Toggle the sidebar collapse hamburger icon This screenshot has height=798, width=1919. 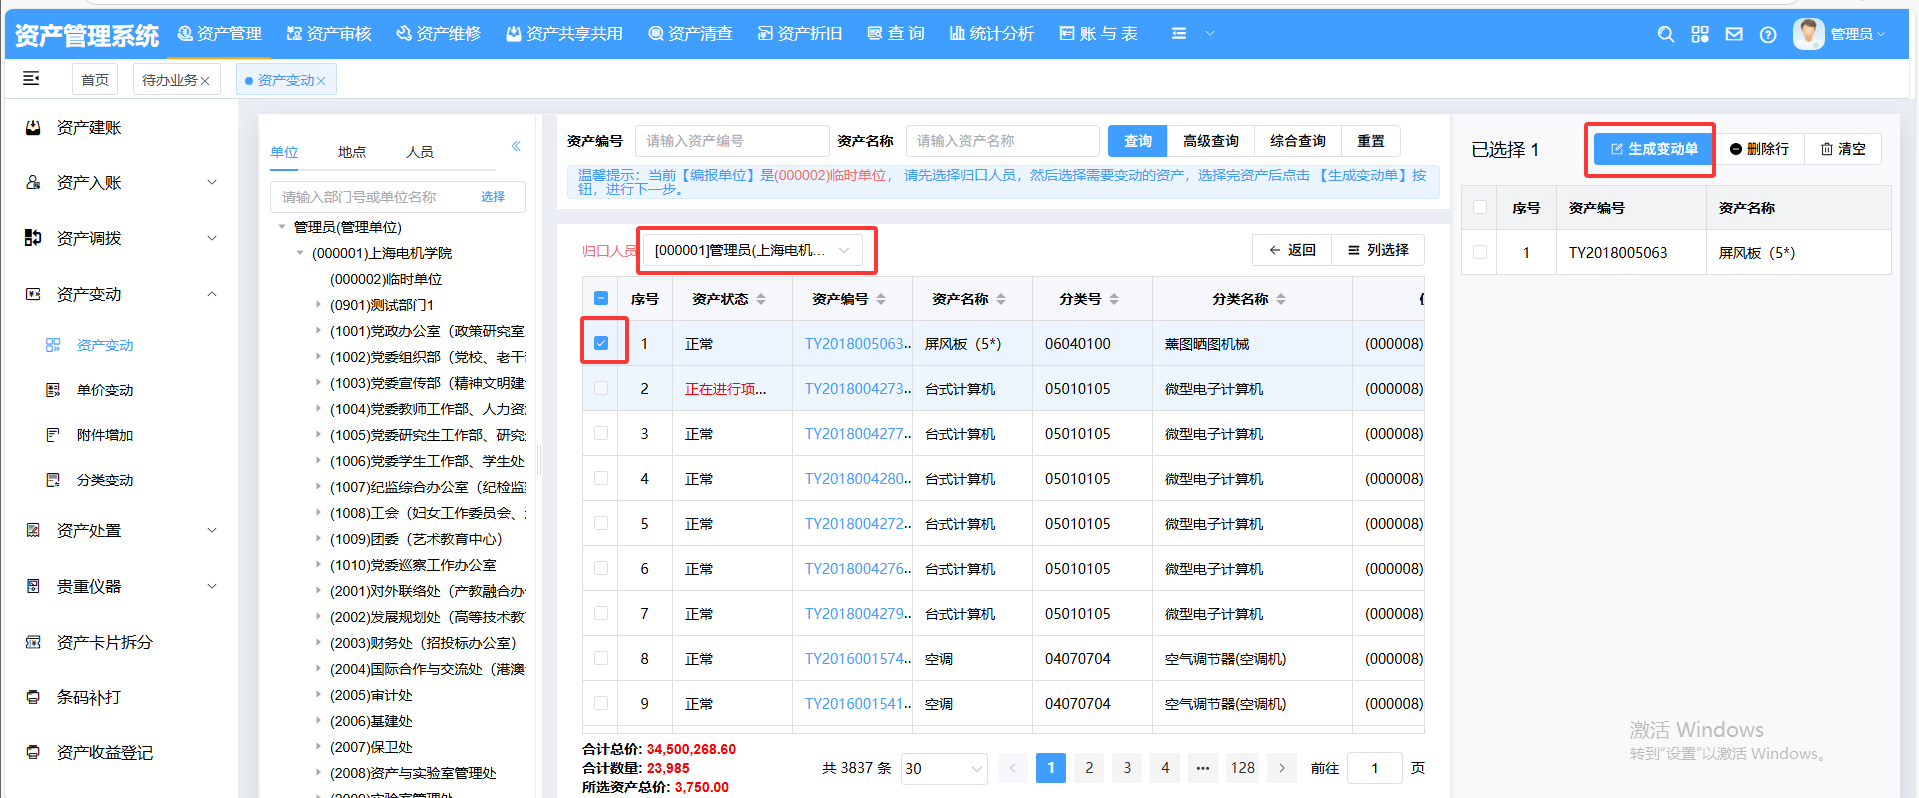pyautogui.click(x=31, y=78)
